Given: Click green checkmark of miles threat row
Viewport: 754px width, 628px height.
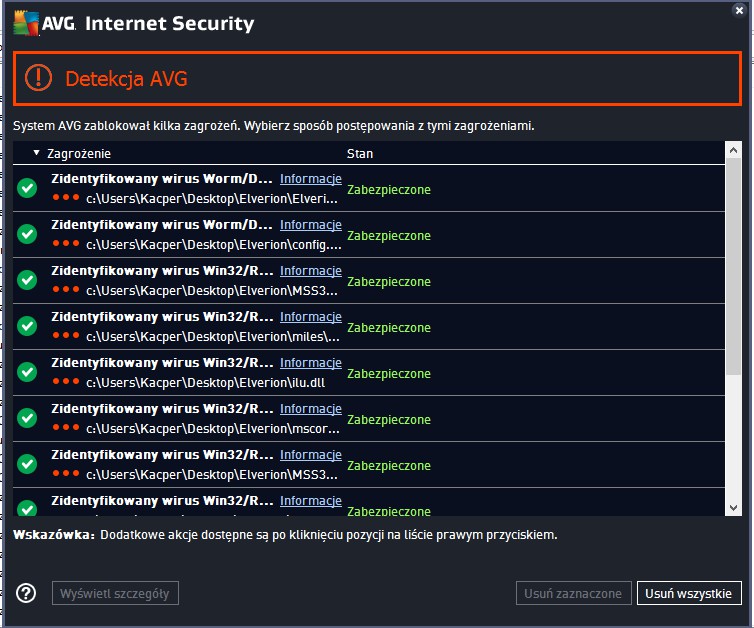Looking at the screenshot, I should coord(27,326).
